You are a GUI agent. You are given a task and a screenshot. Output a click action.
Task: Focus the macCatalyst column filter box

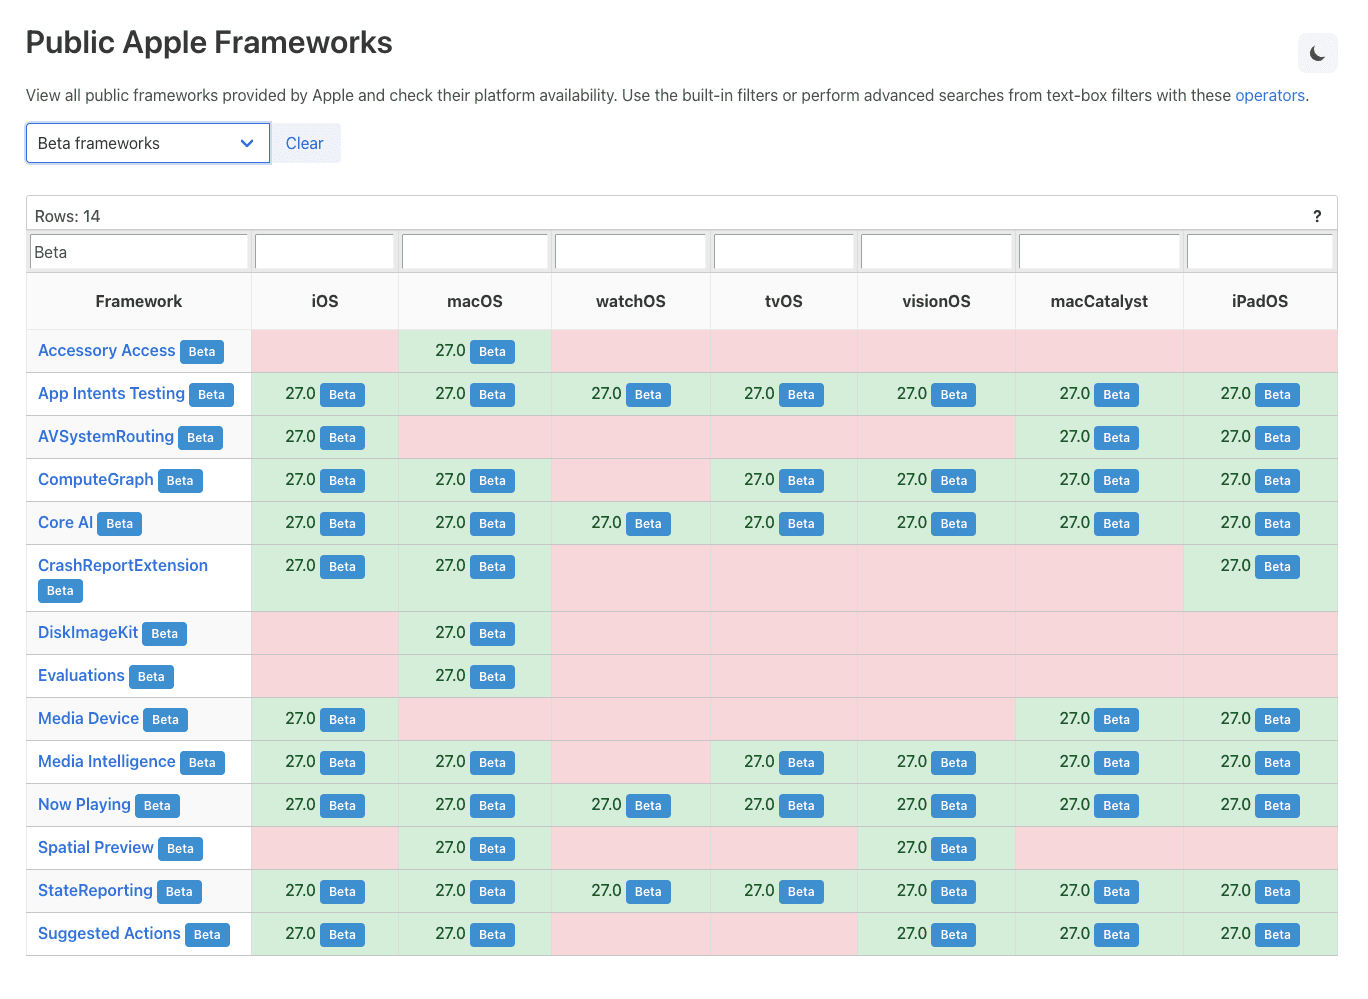click(1100, 252)
